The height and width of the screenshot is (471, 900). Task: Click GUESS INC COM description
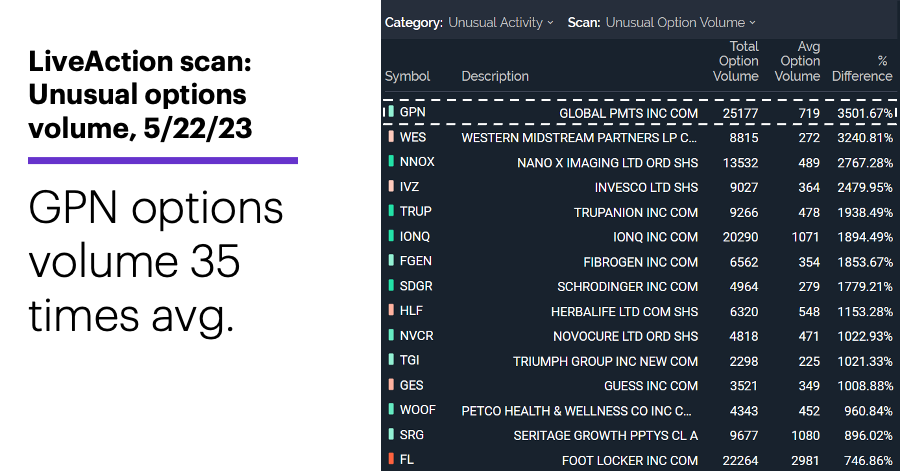coord(651,386)
